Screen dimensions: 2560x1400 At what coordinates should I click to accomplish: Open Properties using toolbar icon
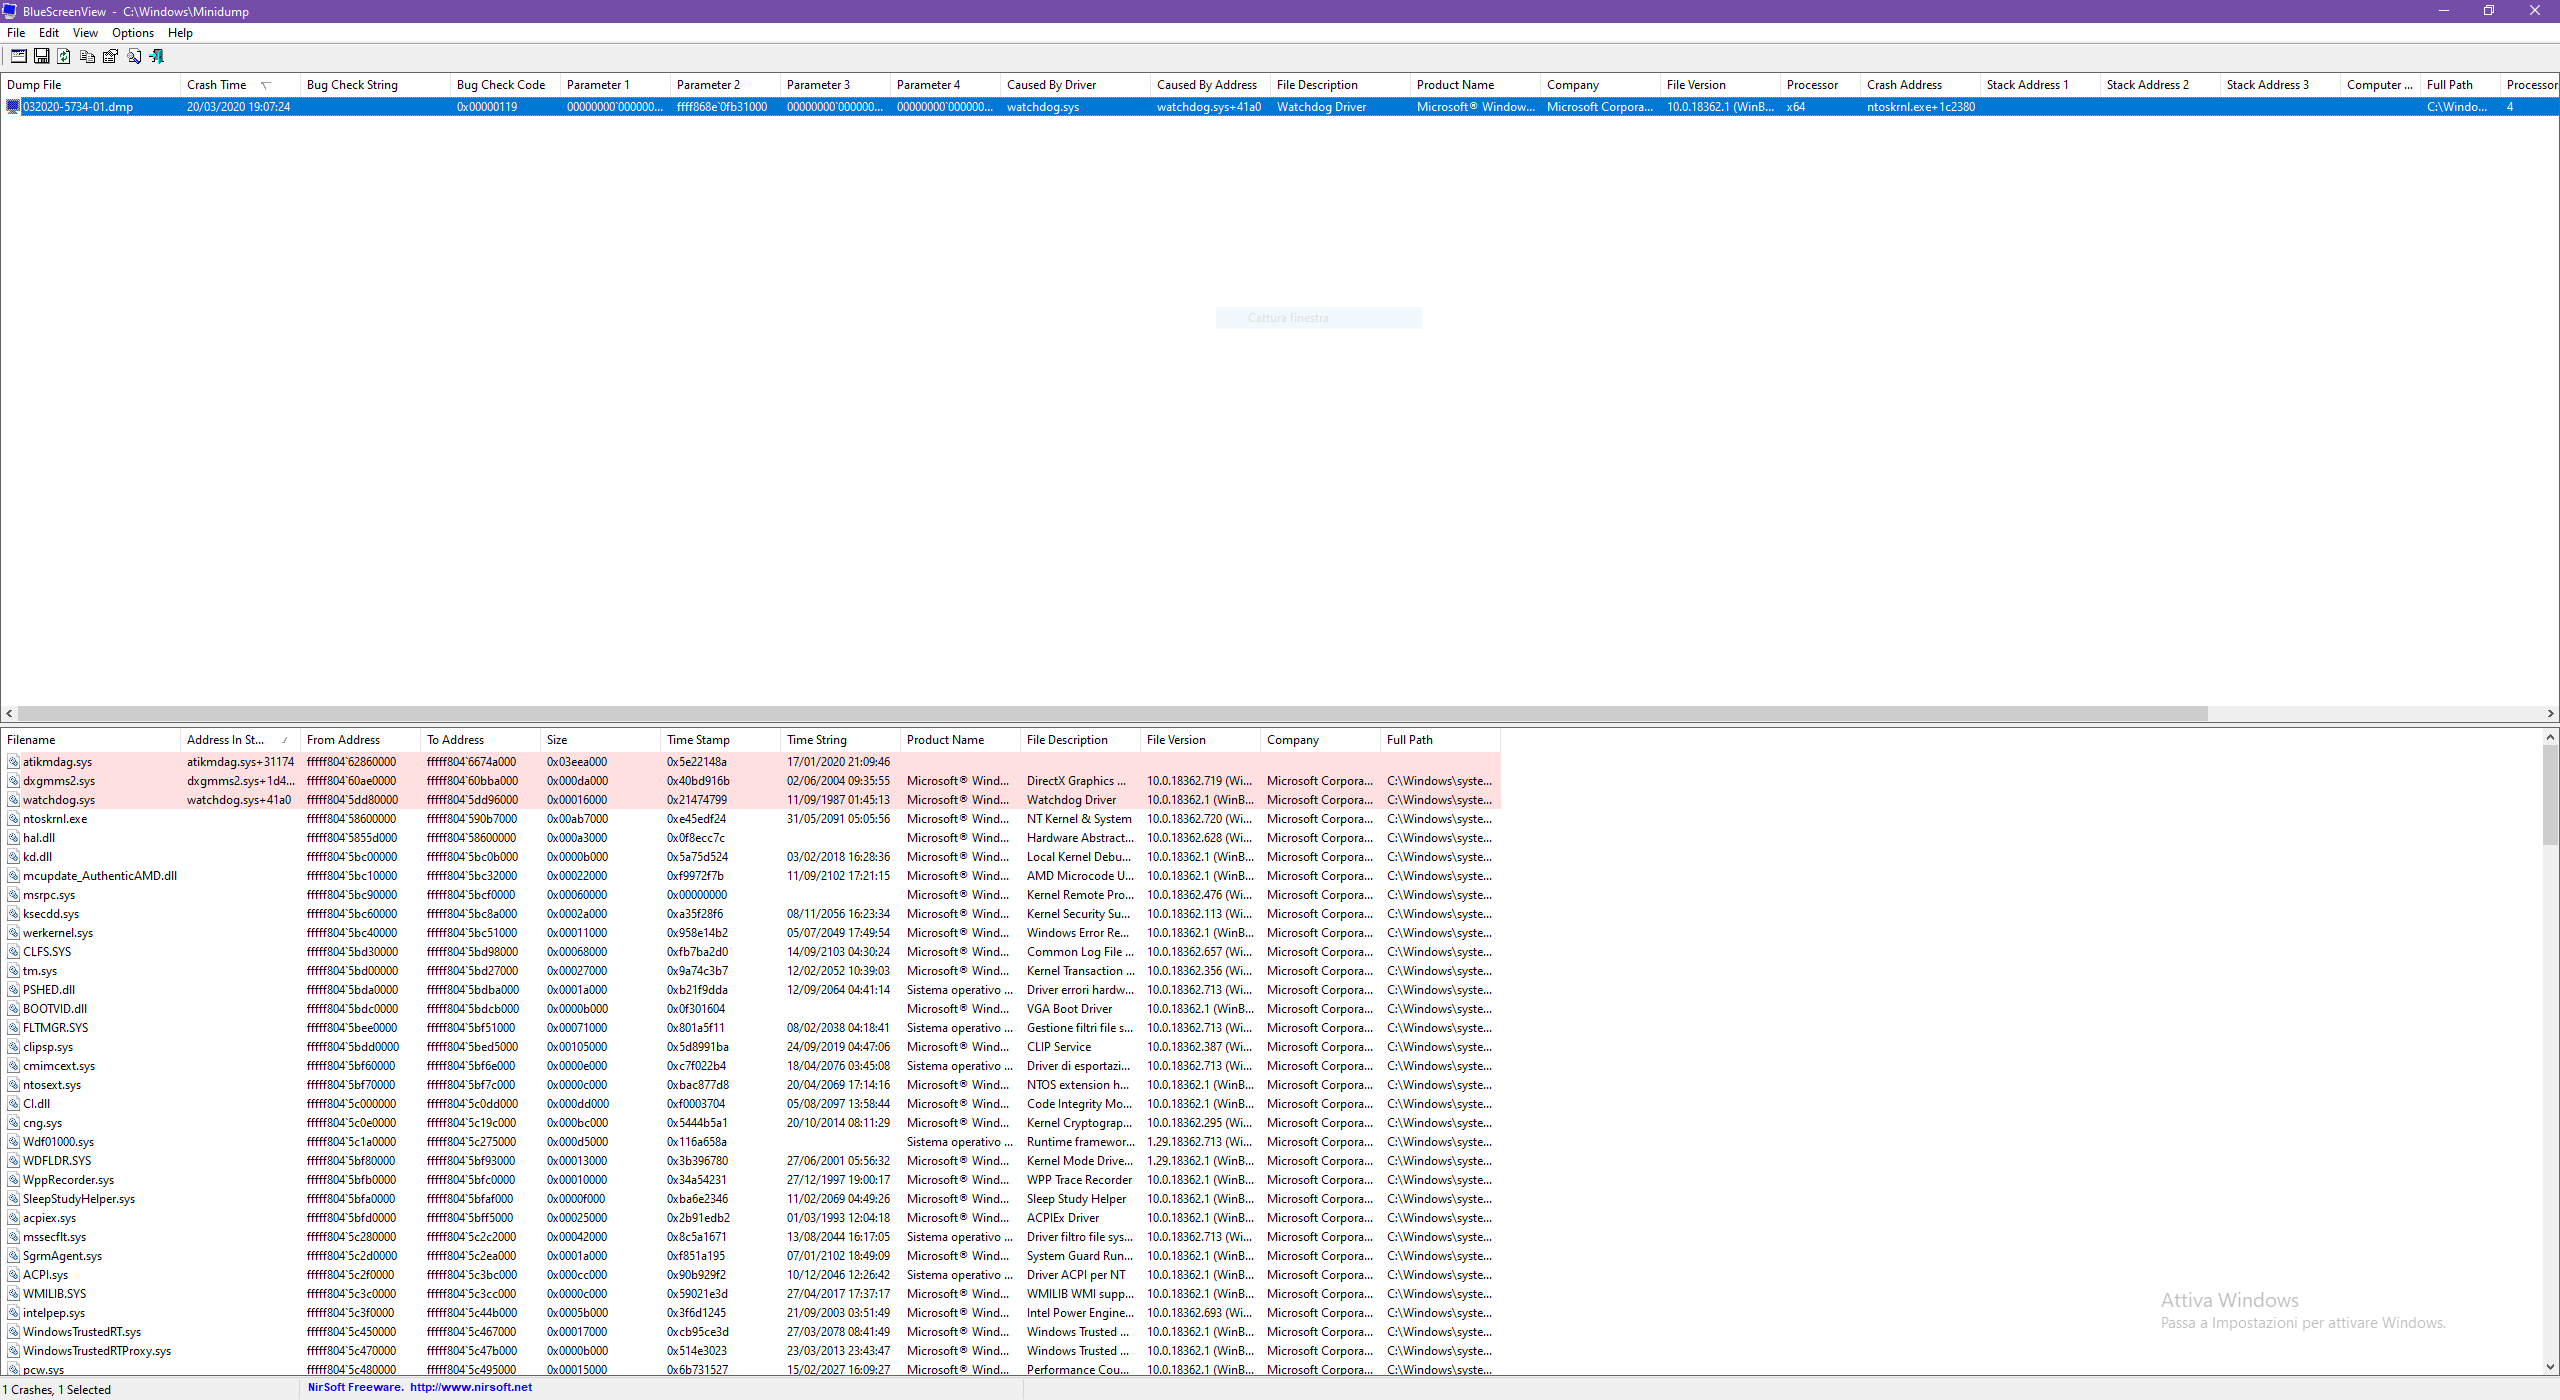110,56
